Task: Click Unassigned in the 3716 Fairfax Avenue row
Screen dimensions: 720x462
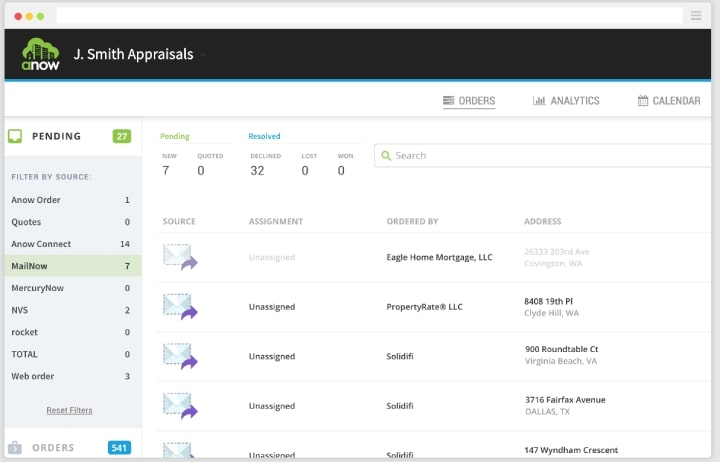Action: pos(272,406)
